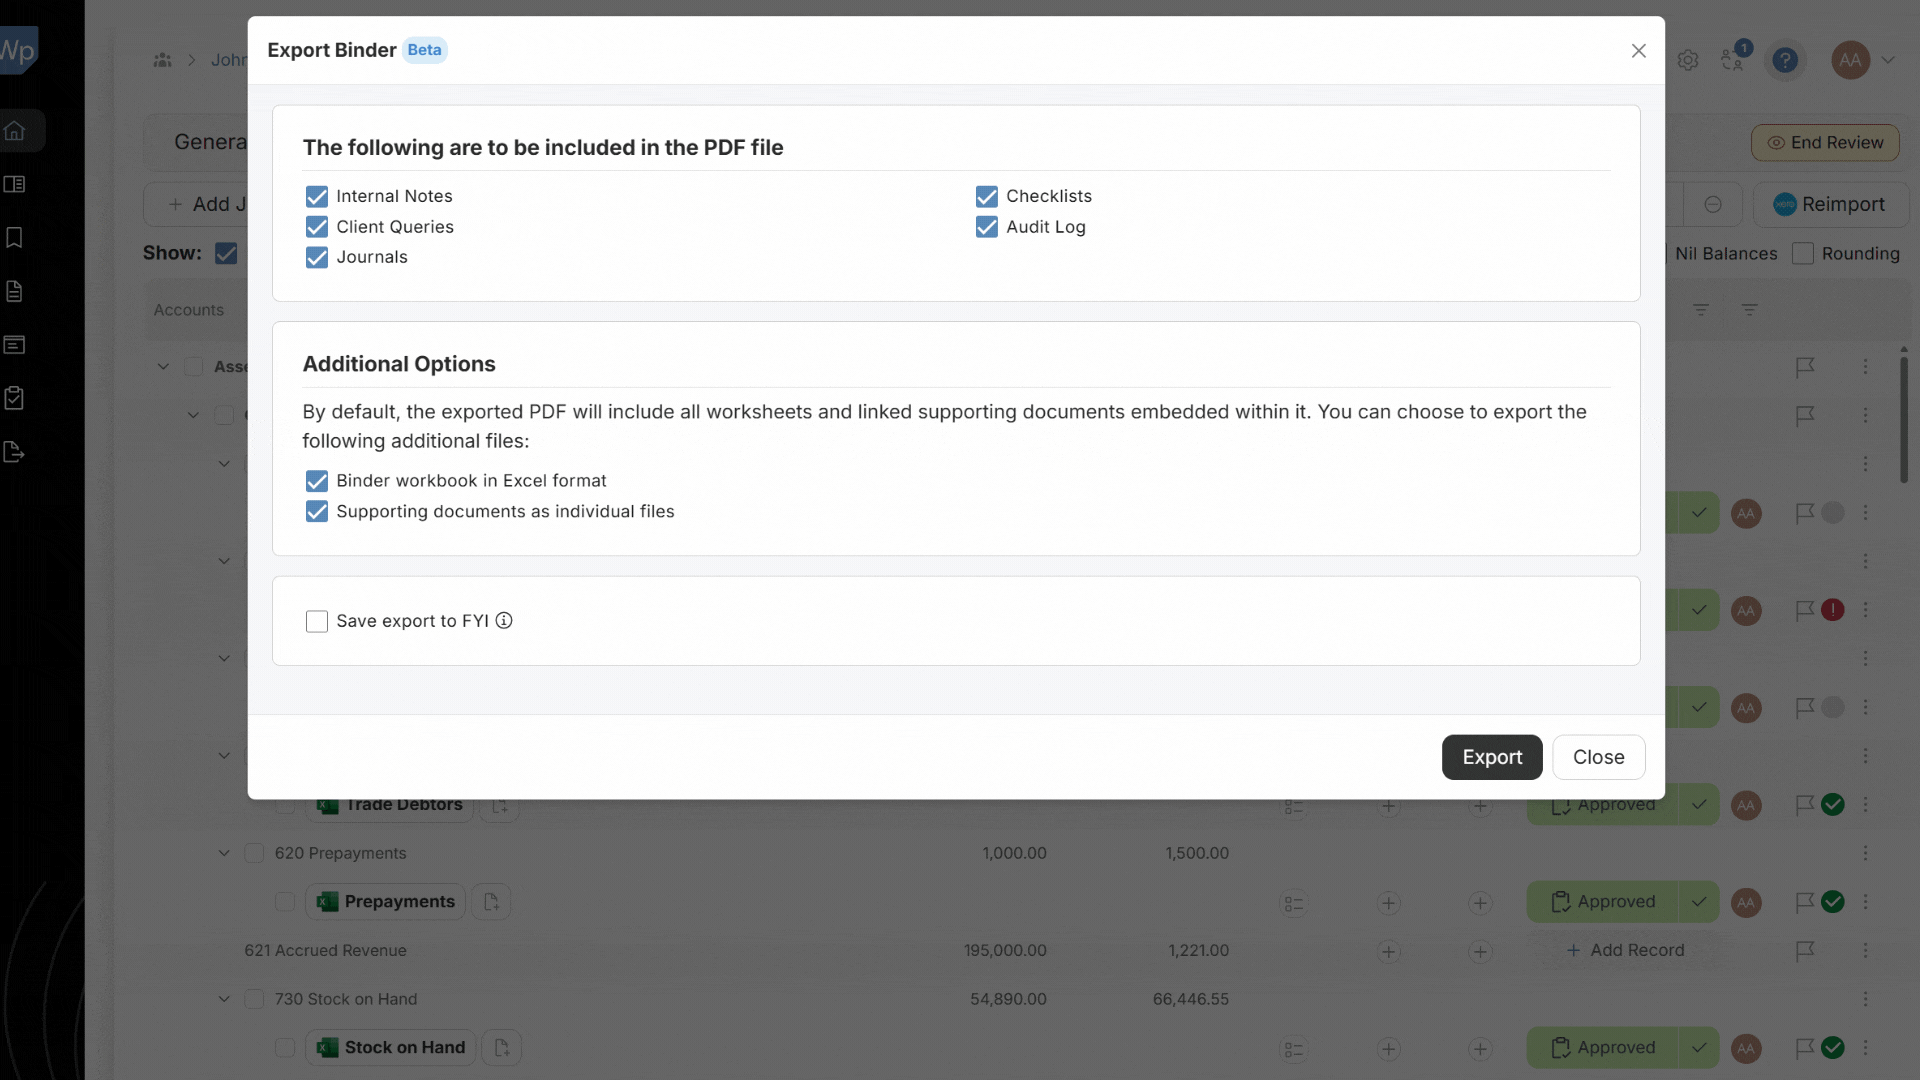Click the Export button
The image size is (1920, 1080).
coord(1491,757)
